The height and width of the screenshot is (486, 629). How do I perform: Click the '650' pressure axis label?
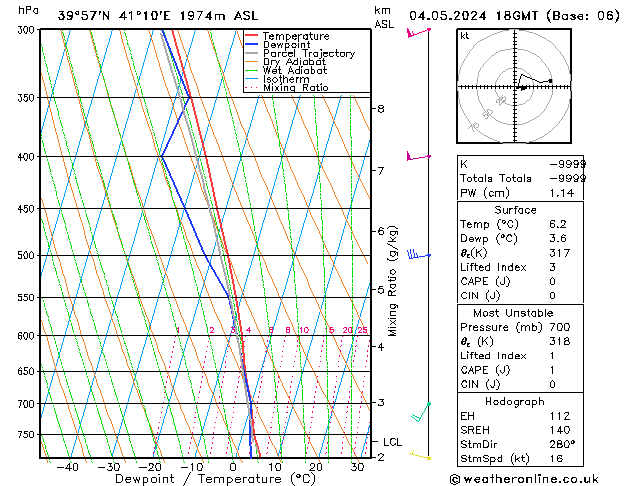click(x=28, y=371)
